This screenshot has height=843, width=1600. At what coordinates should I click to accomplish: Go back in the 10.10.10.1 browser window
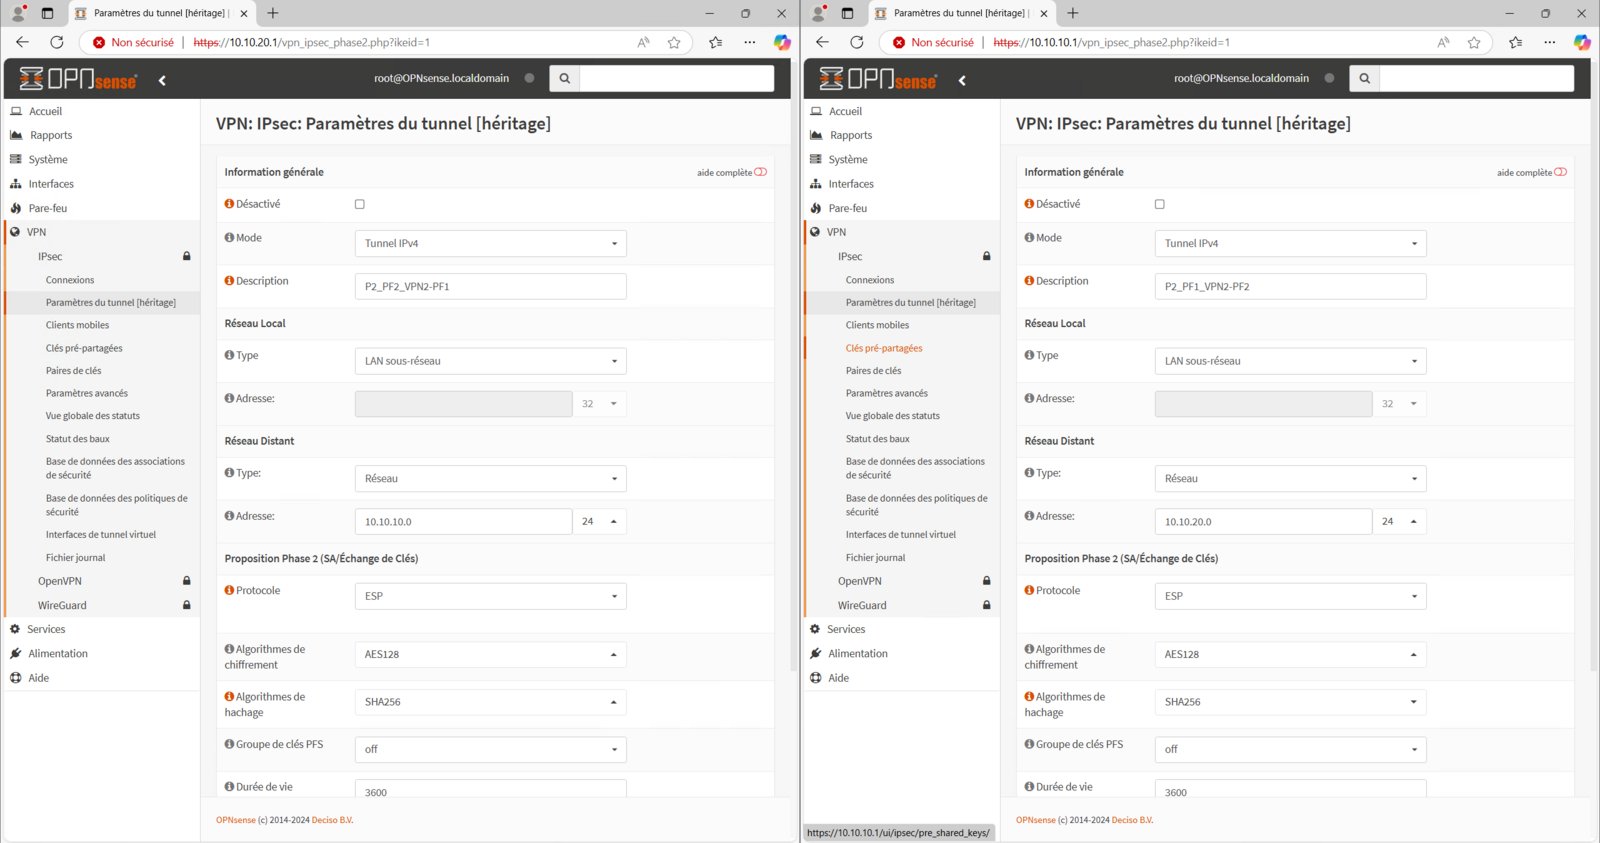822,42
